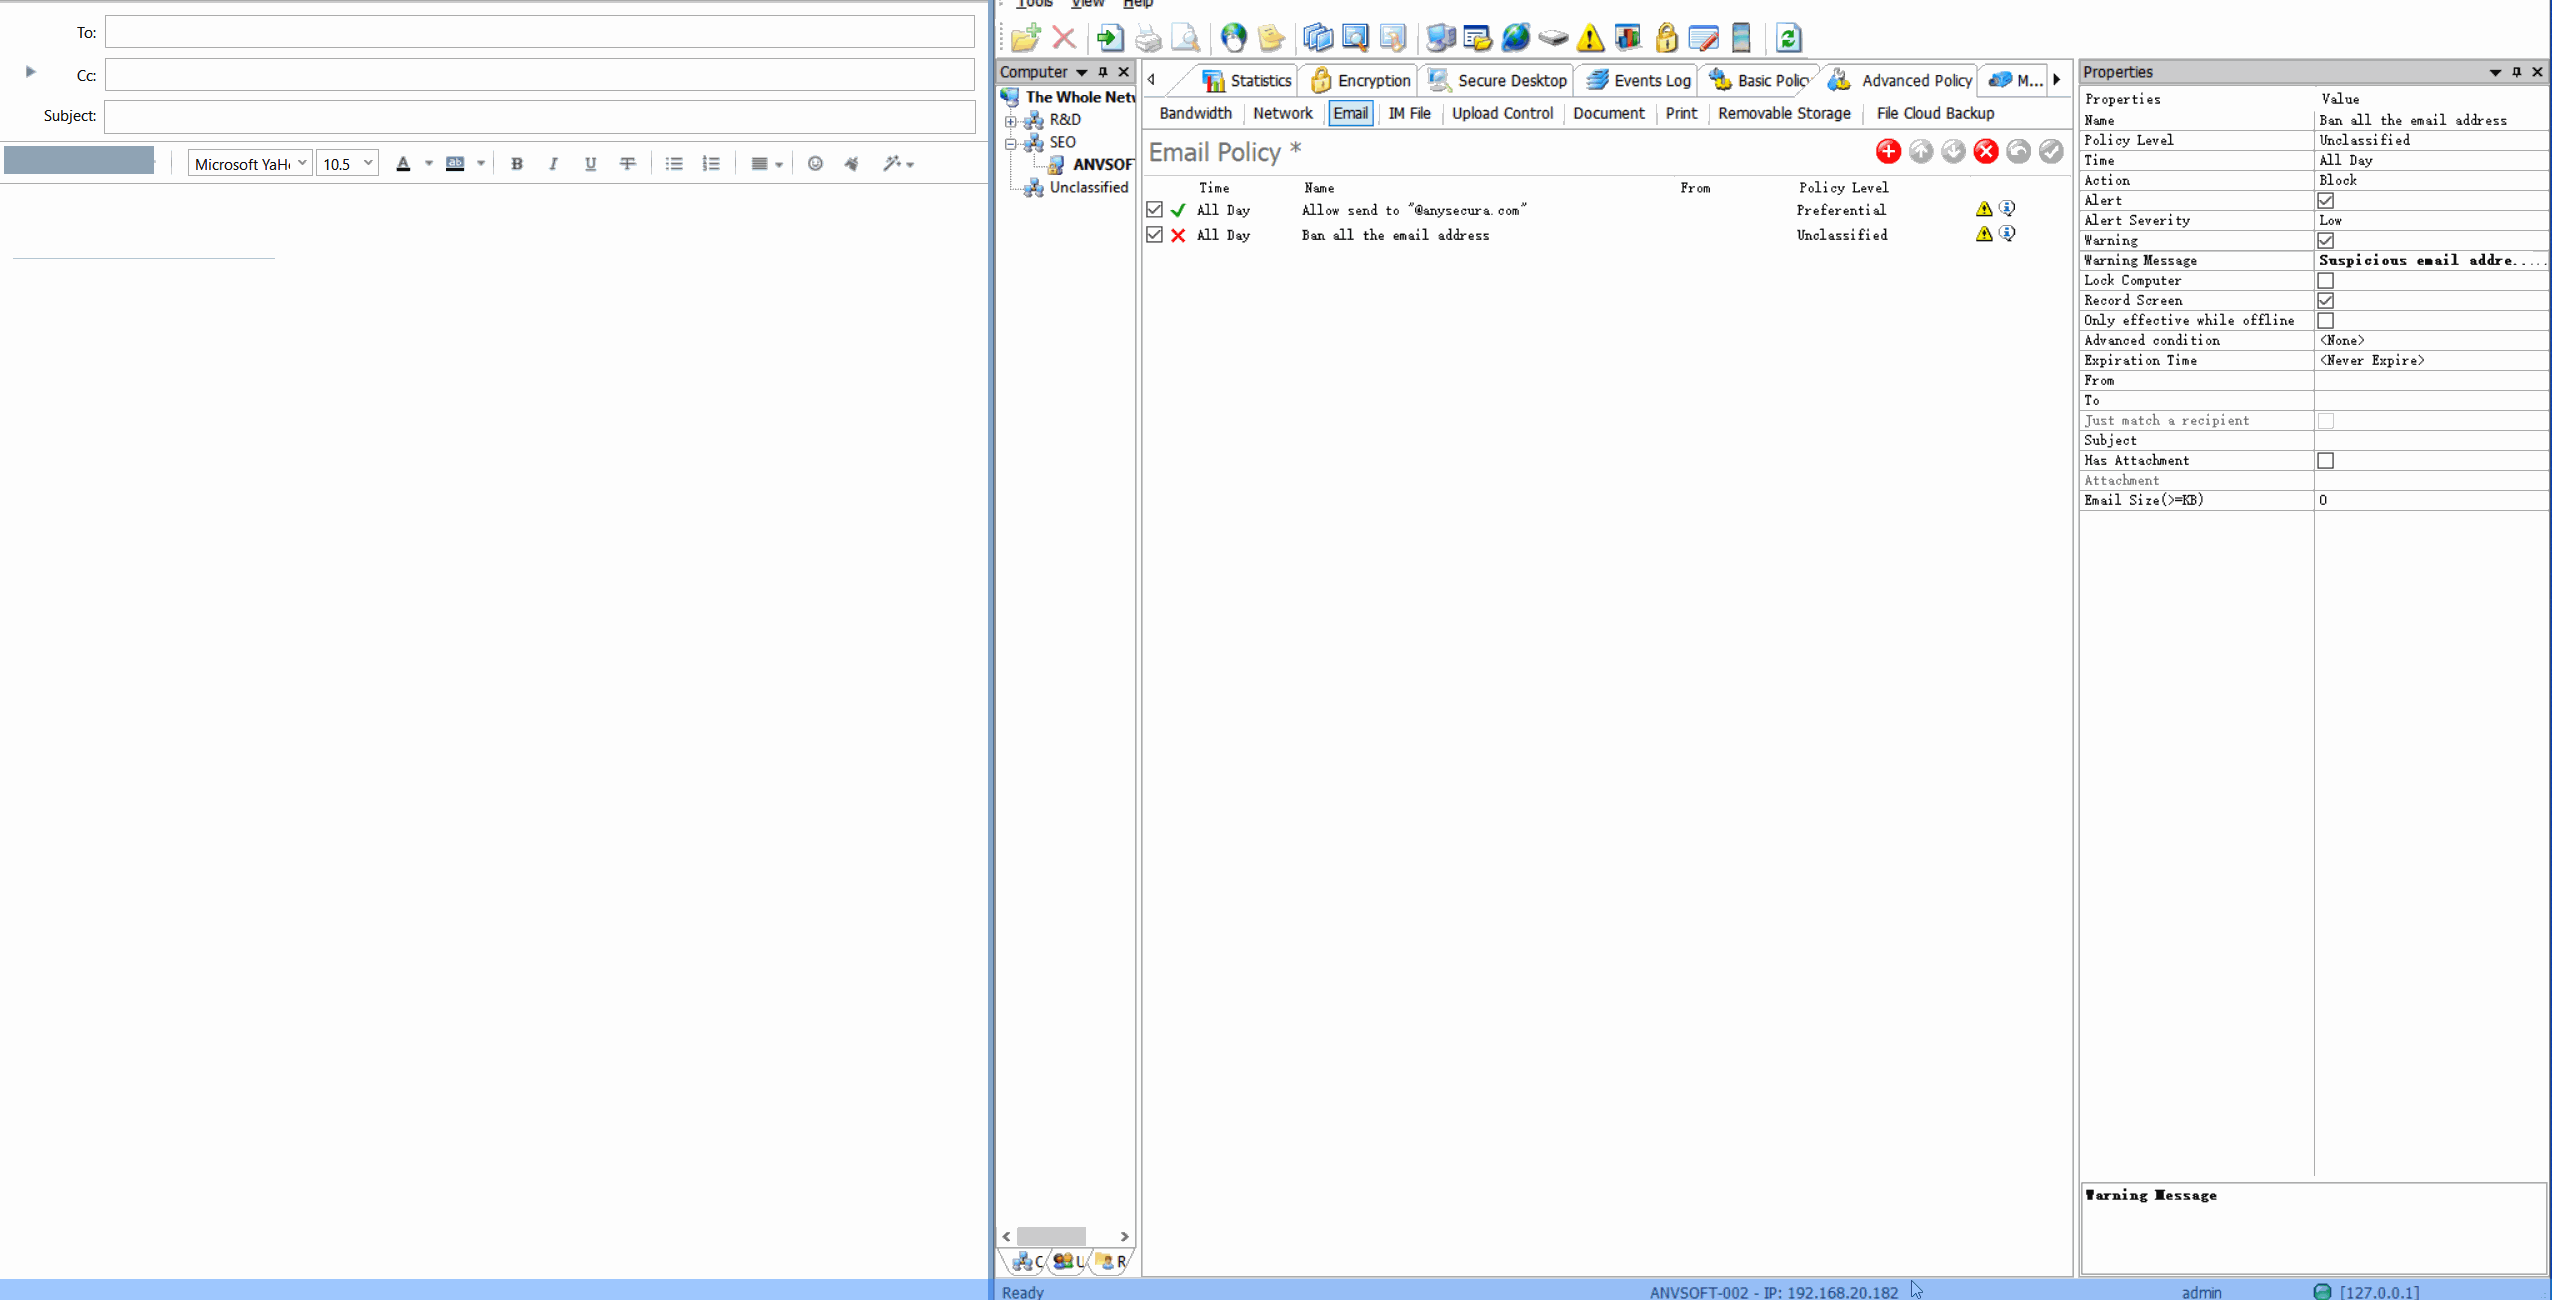This screenshot has height=1300, width=2552.
Task: Expand the R&D node in the computer tree
Action: point(1010,119)
